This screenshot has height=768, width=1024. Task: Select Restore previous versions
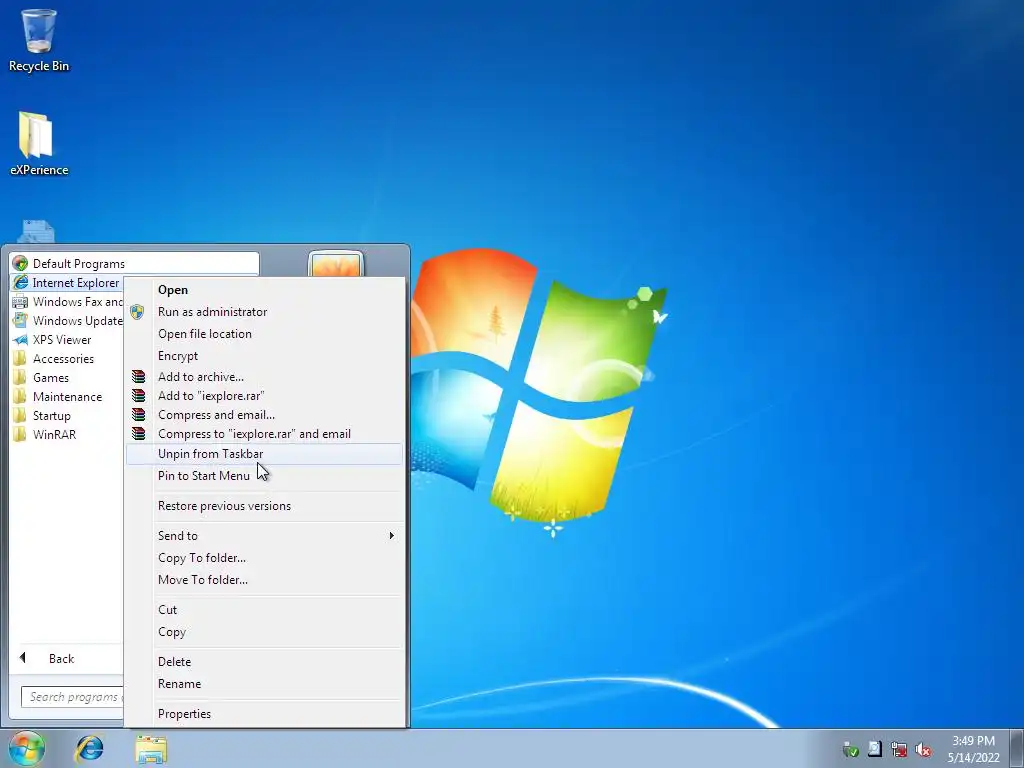pos(264,506)
